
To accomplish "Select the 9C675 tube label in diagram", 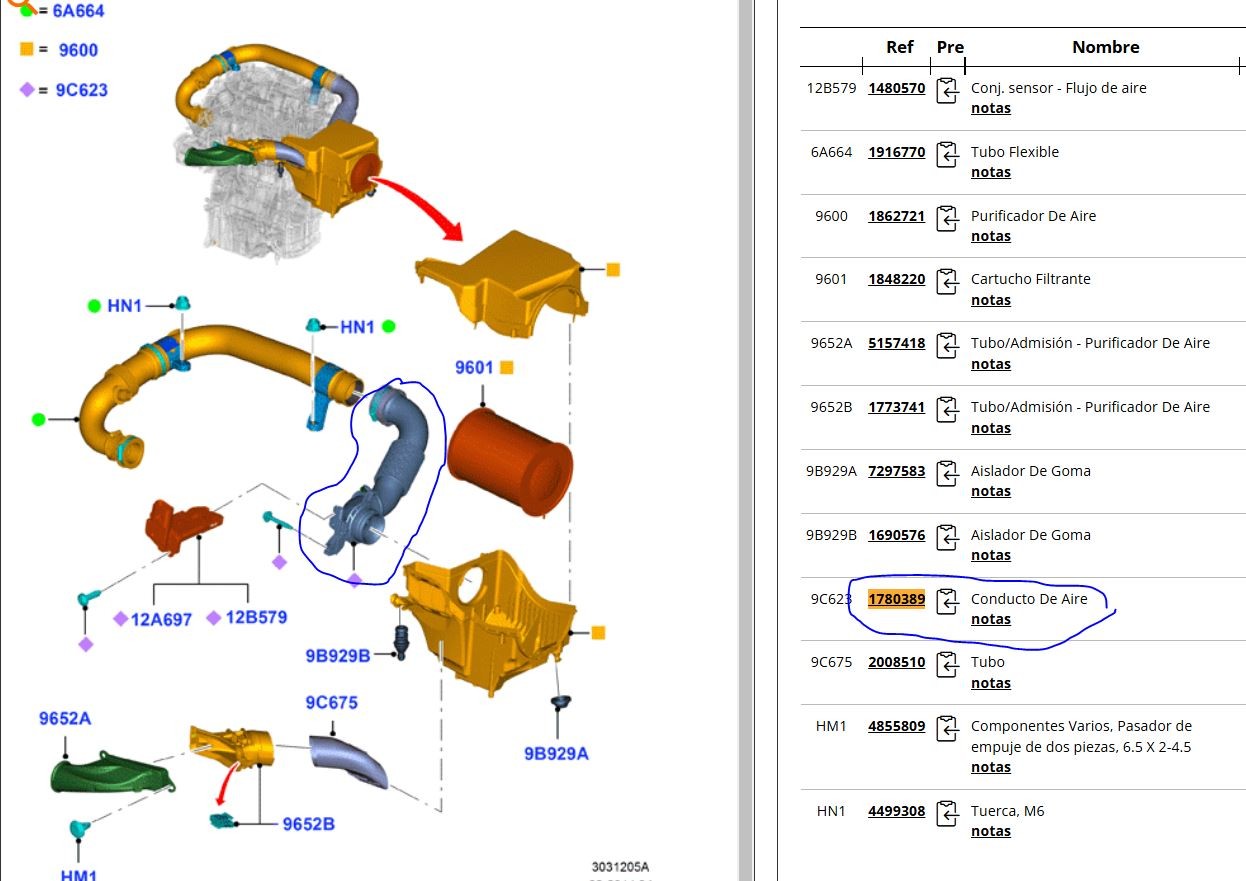I will (x=331, y=703).
